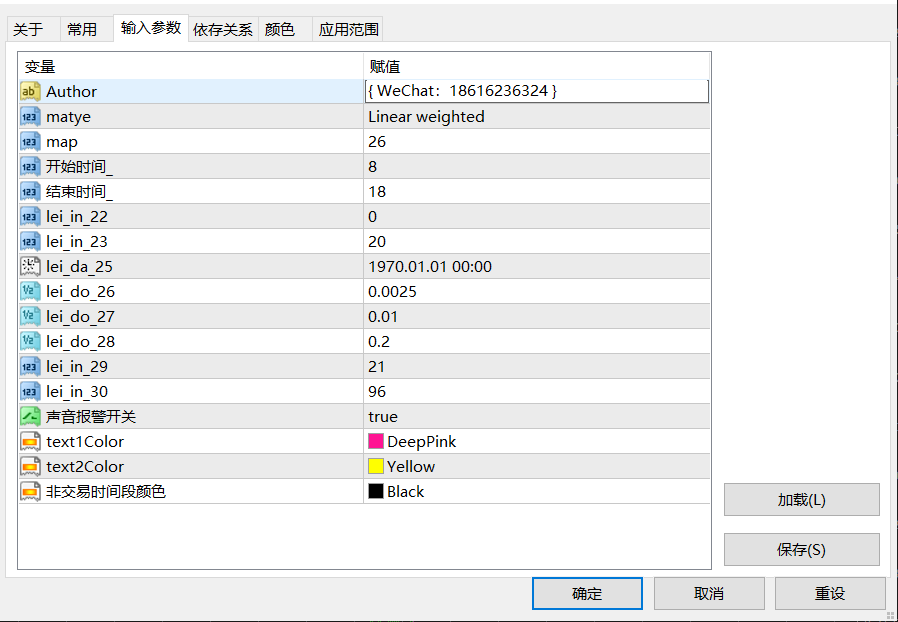
Task: Go to the 应用范围 tab
Action: pos(348,29)
